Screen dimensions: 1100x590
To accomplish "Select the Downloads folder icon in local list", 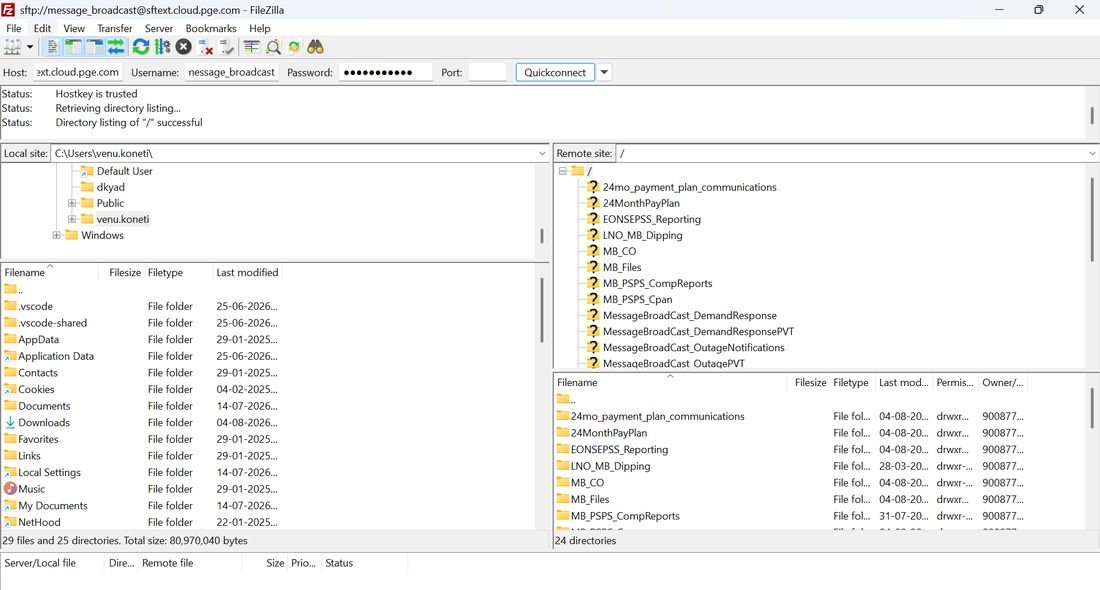I will click(x=10, y=422).
